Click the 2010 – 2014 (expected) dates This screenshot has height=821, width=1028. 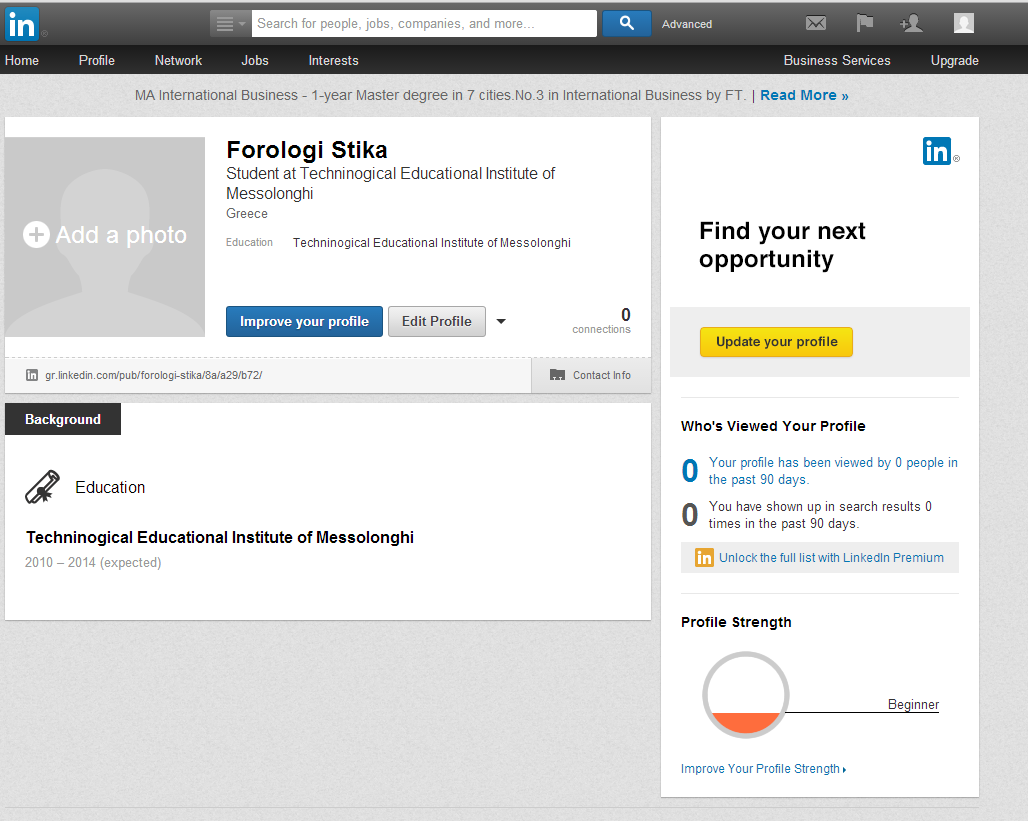(x=93, y=563)
